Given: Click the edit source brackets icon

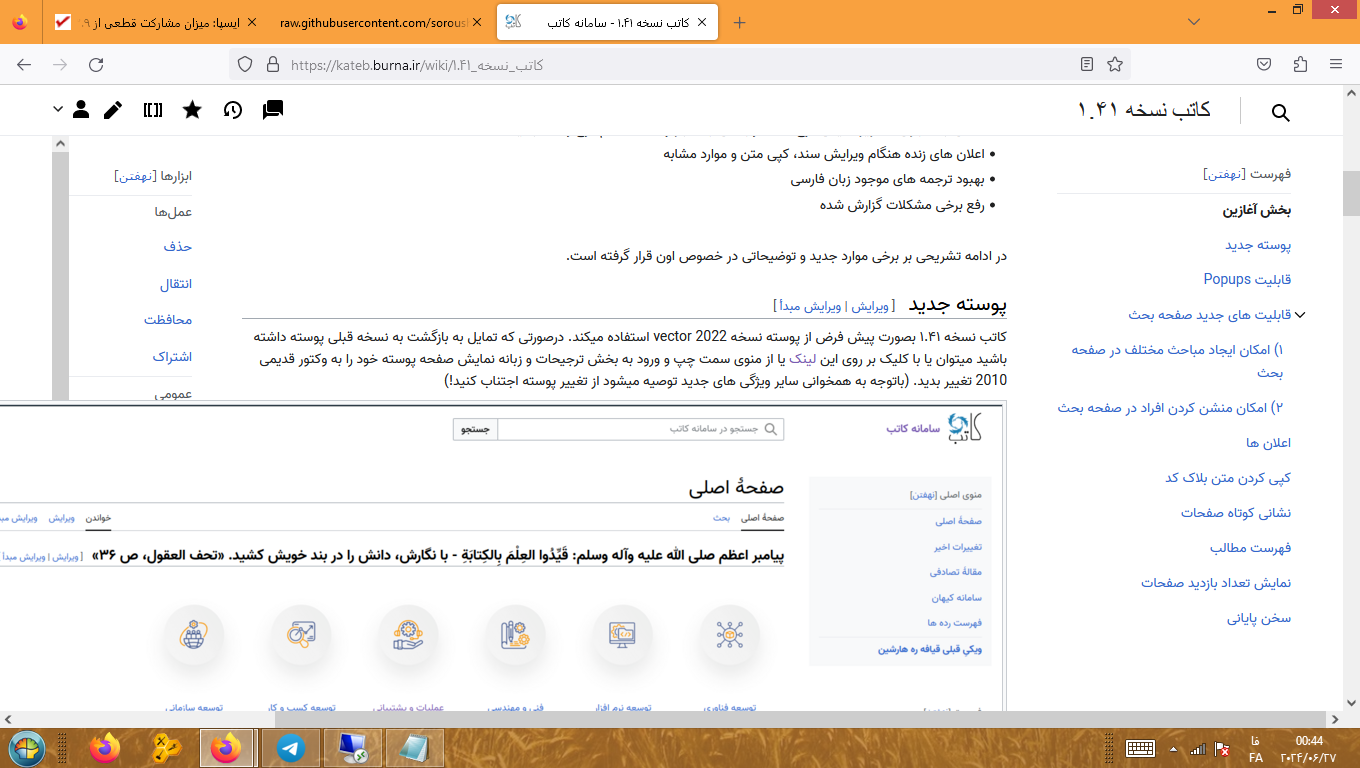Looking at the screenshot, I should click(x=153, y=110).
